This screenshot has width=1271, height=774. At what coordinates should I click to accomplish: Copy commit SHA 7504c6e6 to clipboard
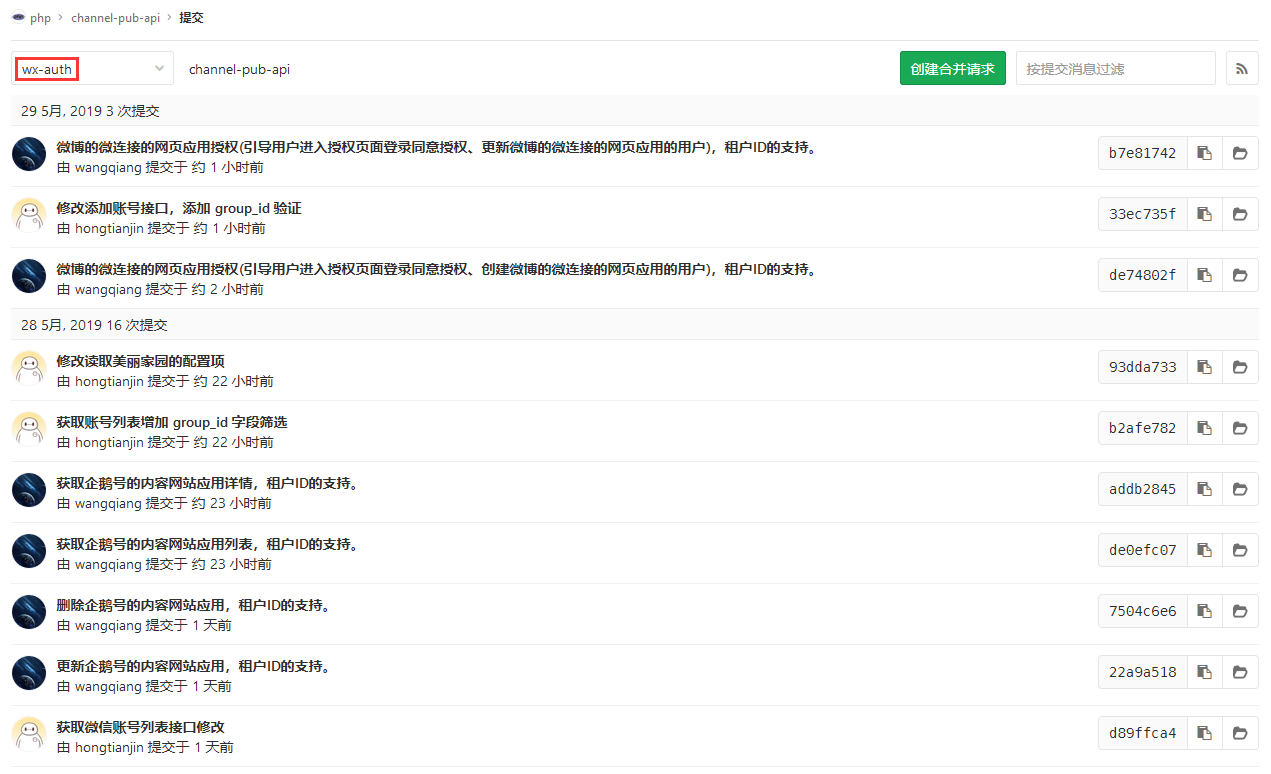(1205, 611)
